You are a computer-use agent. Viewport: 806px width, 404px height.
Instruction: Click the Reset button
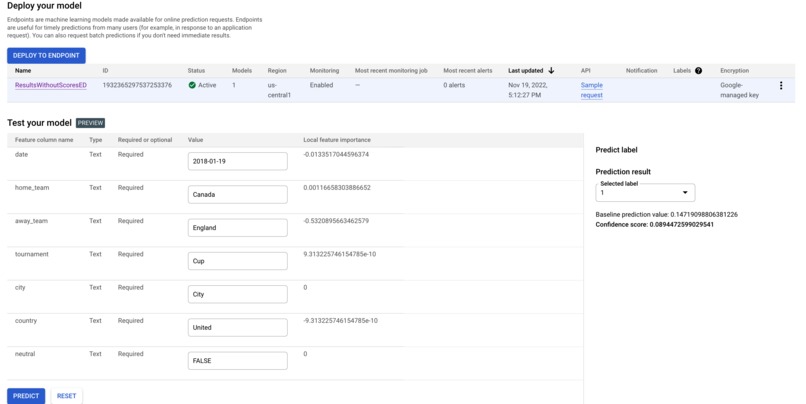66,396
